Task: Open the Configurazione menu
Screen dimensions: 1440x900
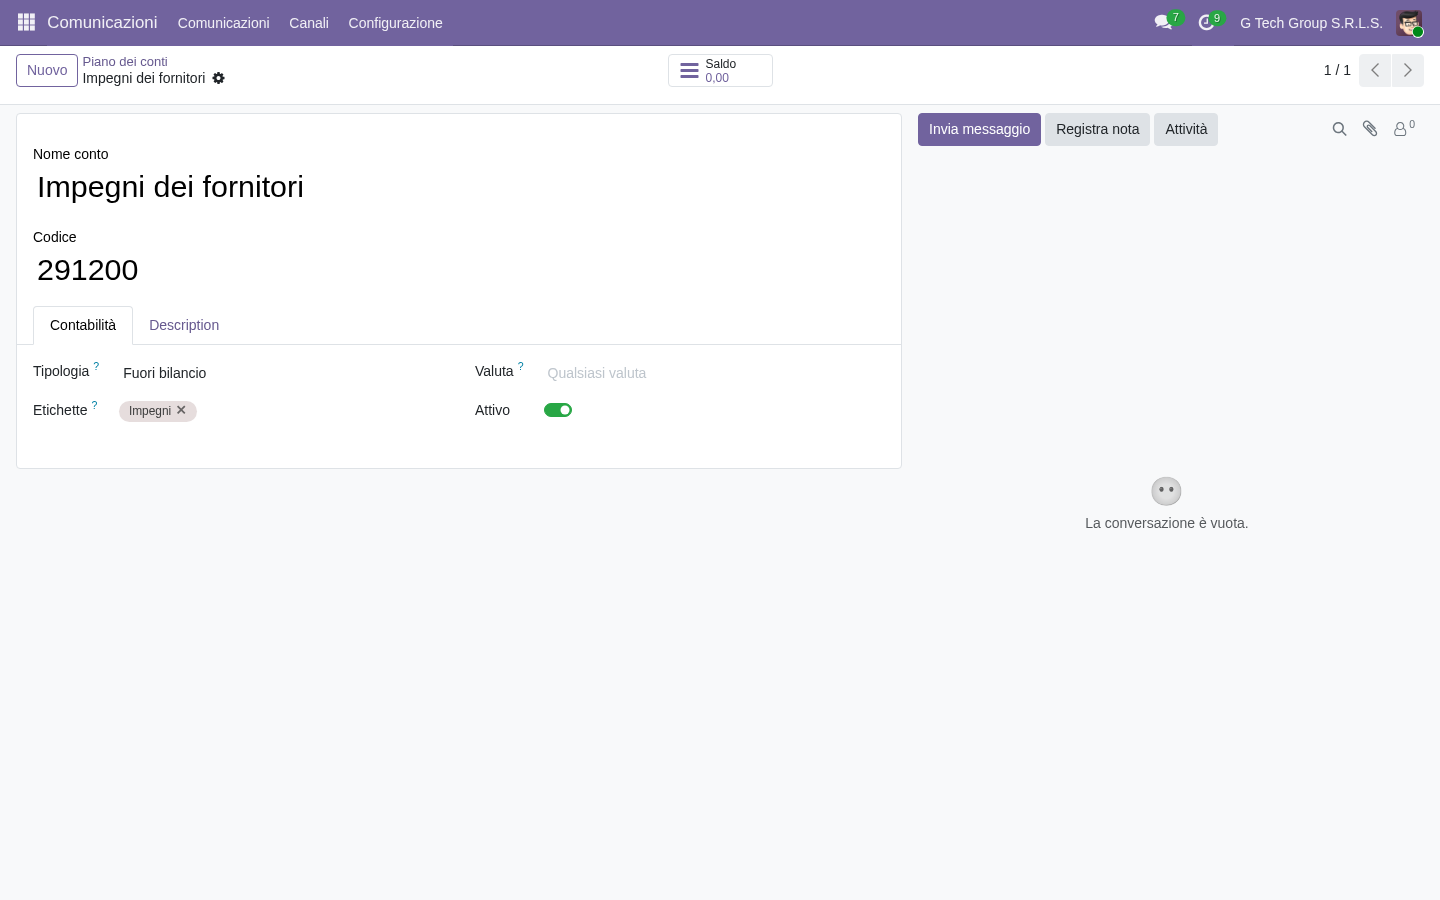Action: point(395,23)
